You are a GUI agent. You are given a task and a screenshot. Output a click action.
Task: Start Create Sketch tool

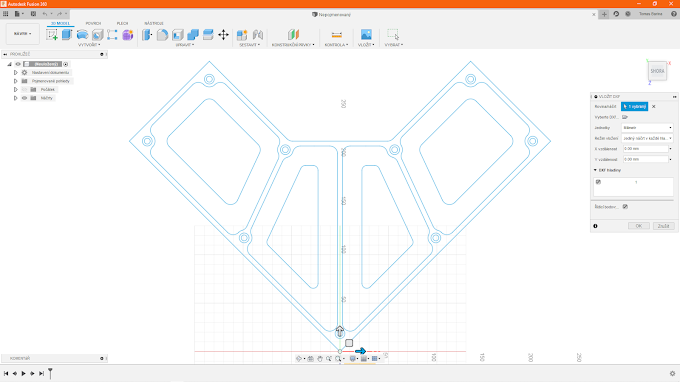click(52, 35)
